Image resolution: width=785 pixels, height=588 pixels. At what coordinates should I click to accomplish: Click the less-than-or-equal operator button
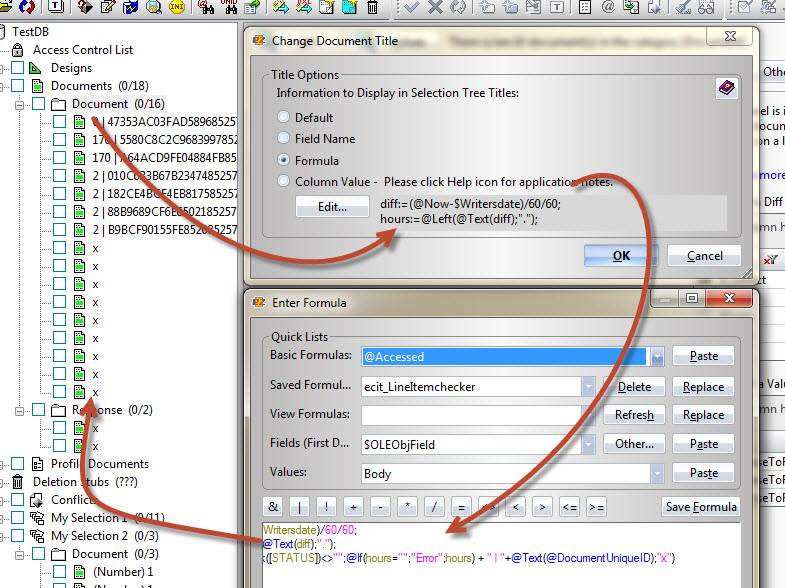coord(570,507)
